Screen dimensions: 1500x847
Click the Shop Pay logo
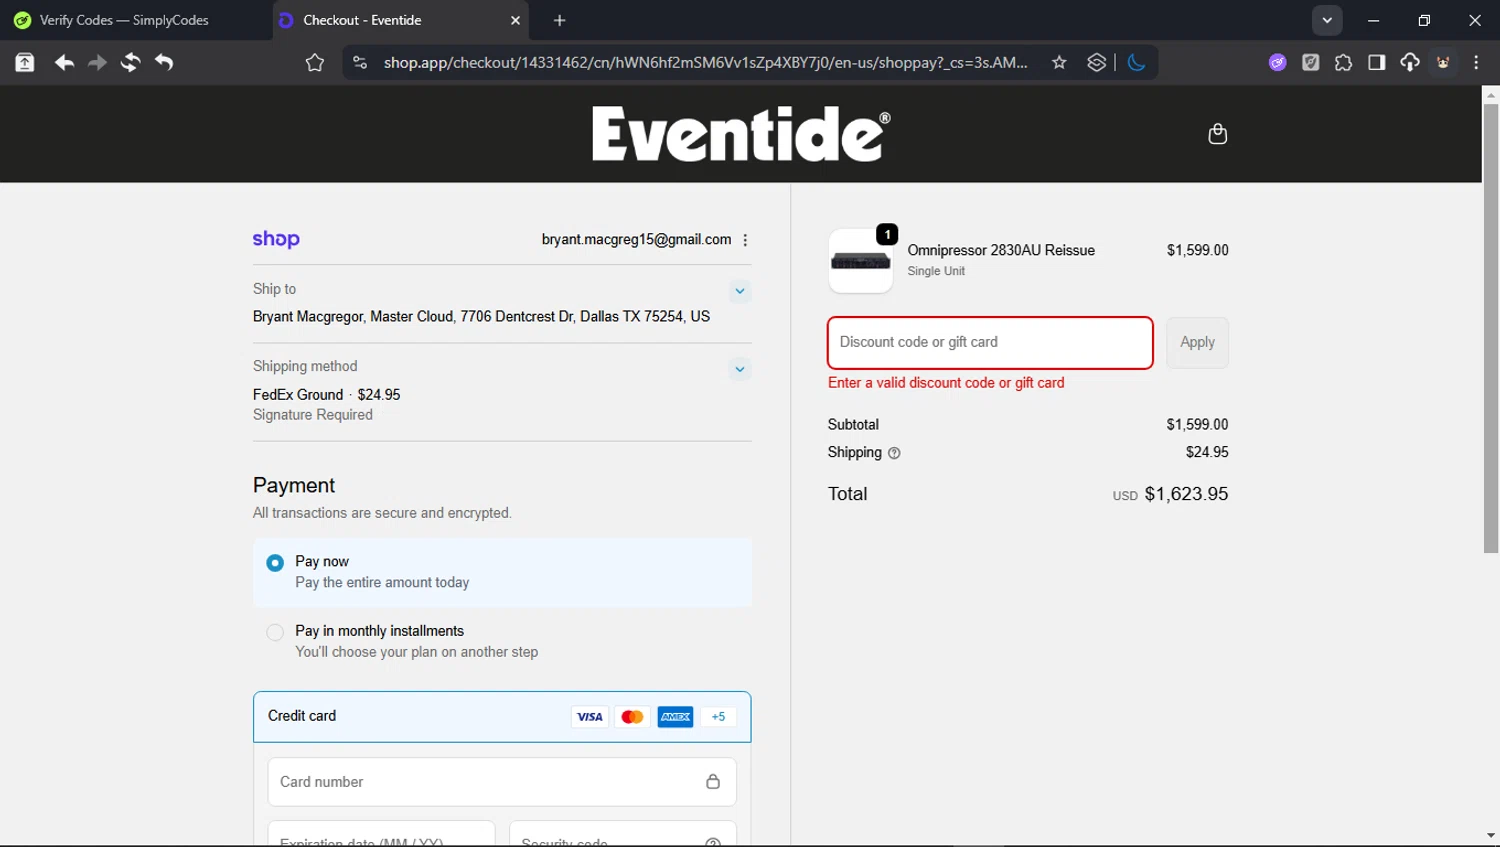[x=276, y=239]
